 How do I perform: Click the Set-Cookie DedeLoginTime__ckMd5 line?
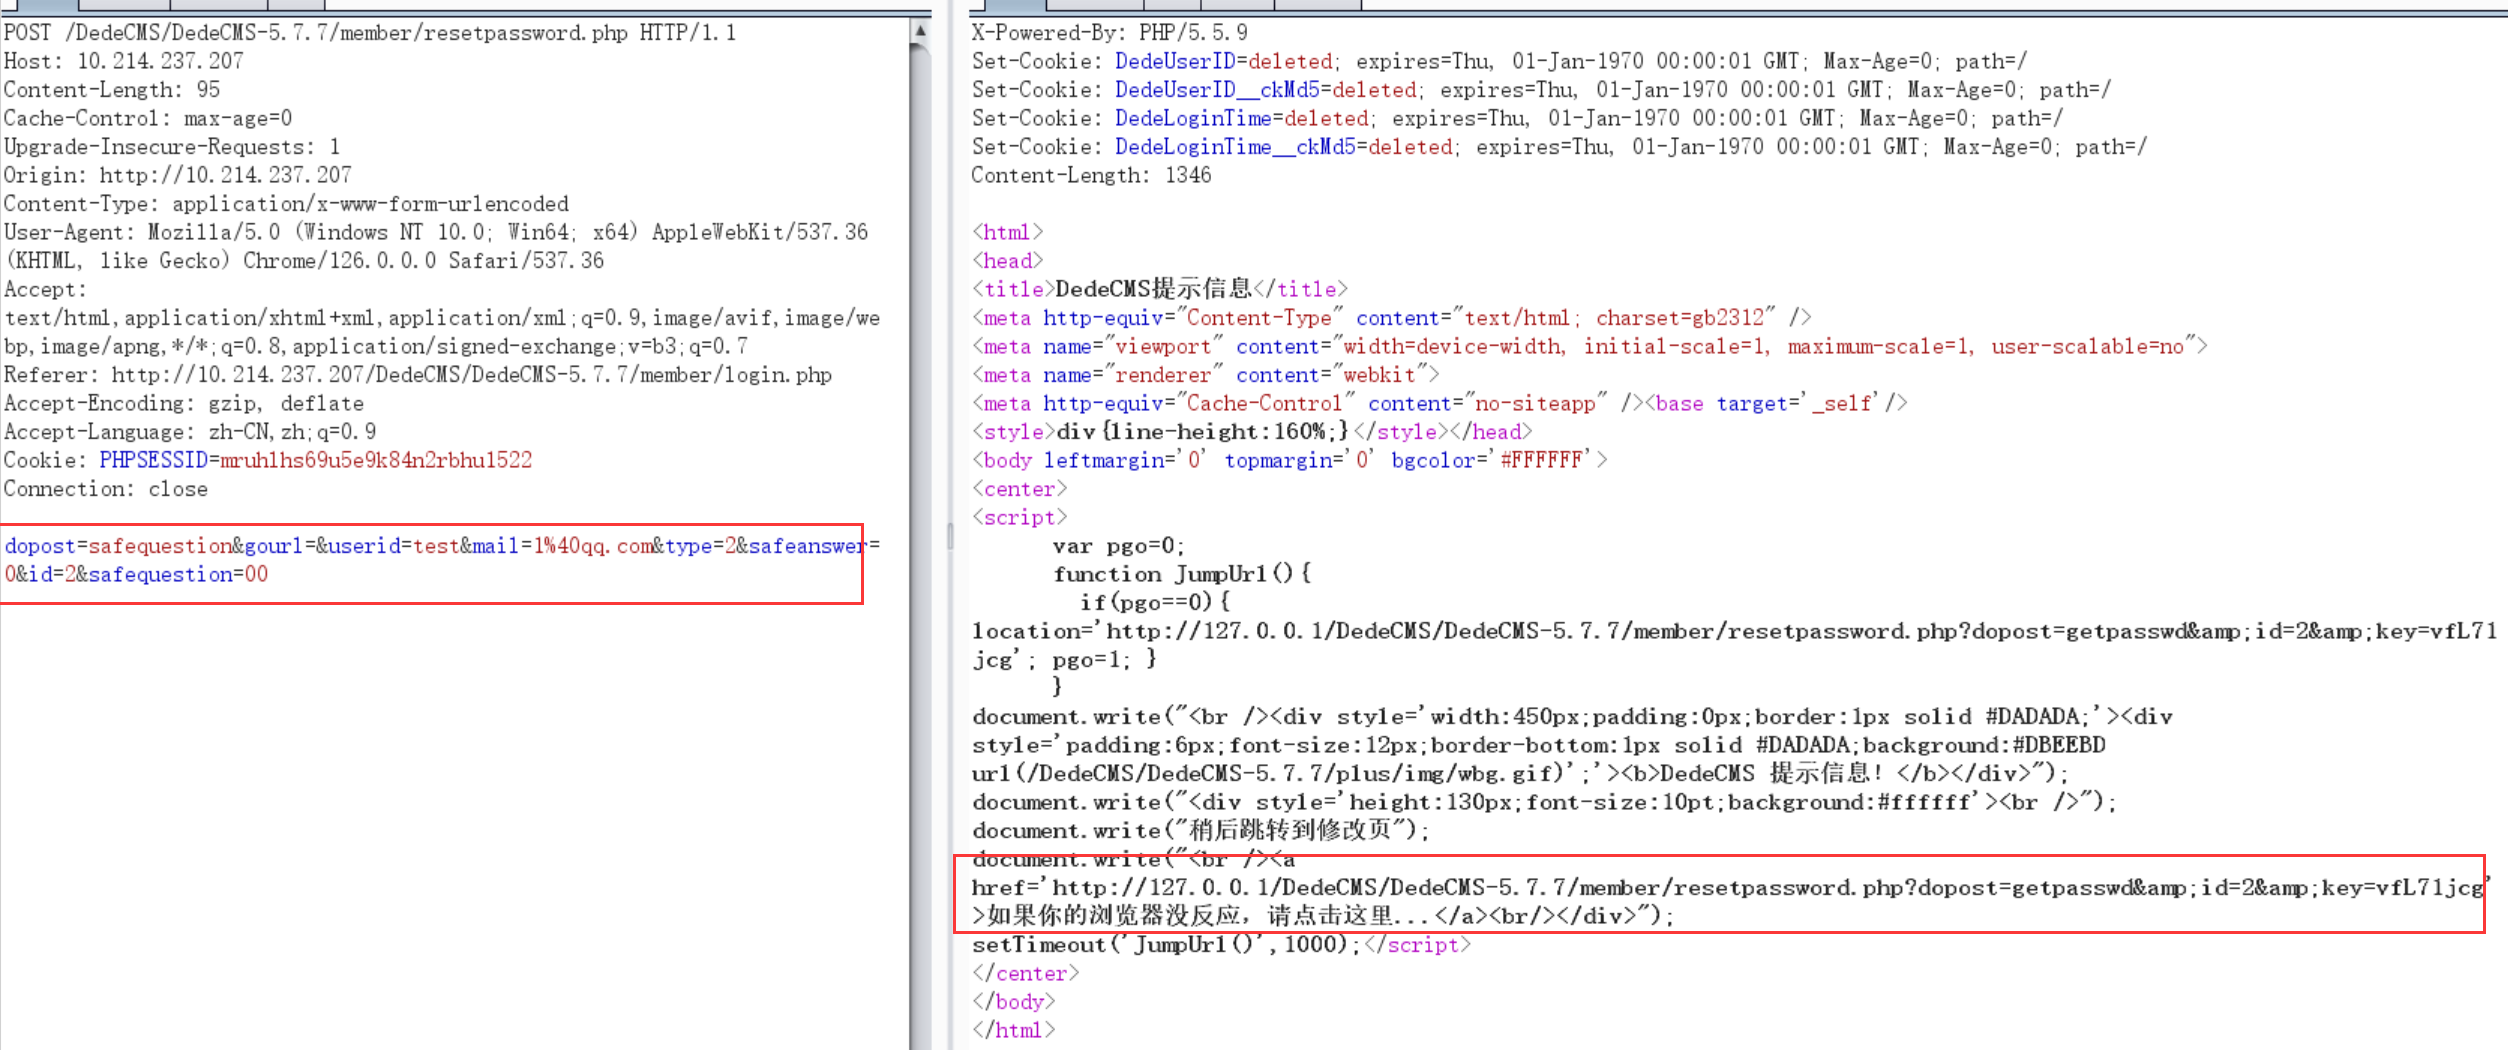click(x=1560, y=147)
